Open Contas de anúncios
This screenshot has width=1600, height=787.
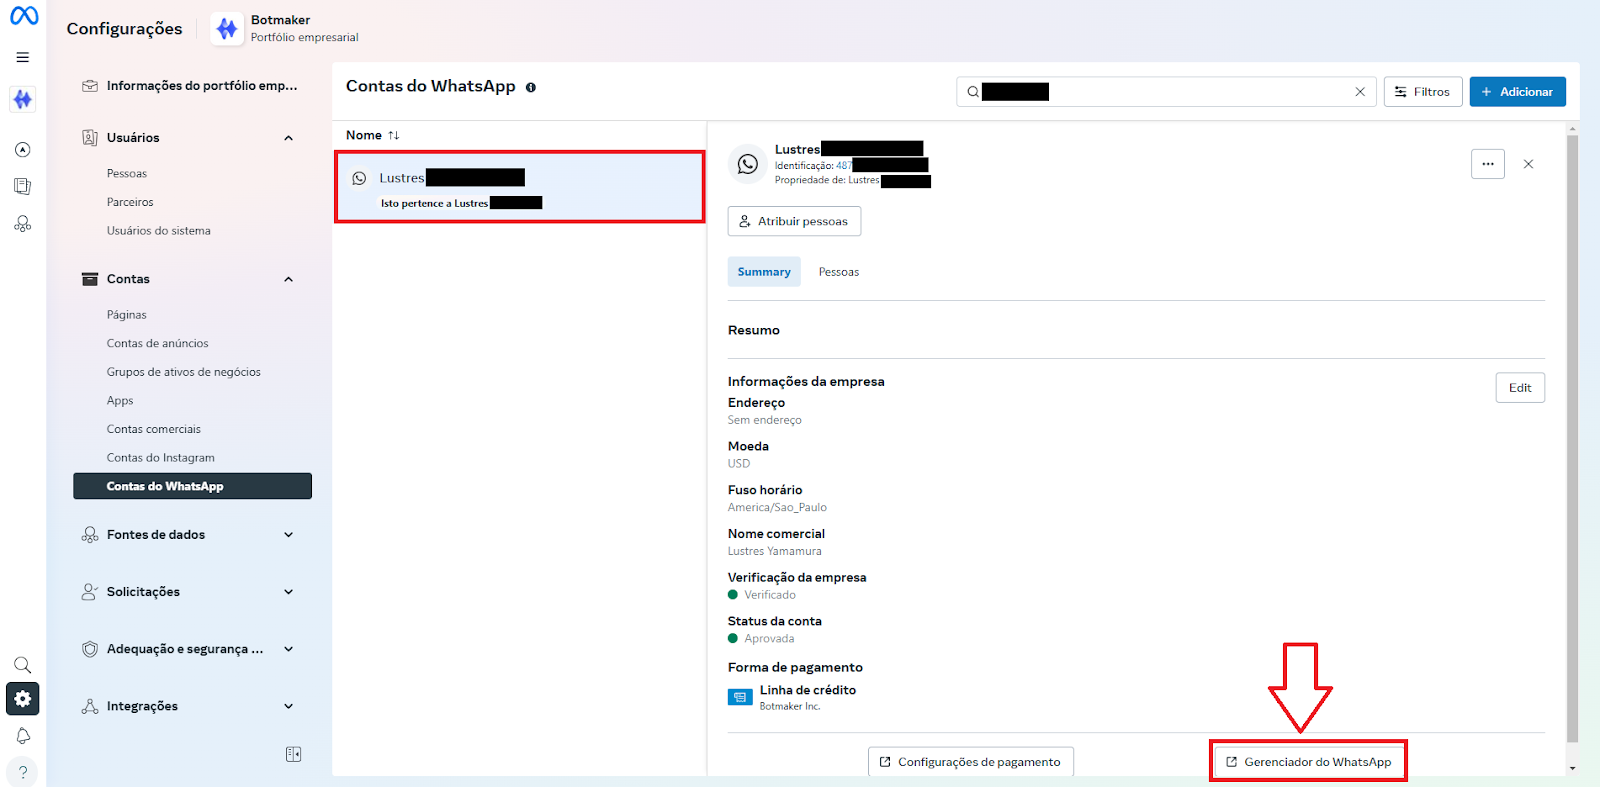click(x=158, y=343)
